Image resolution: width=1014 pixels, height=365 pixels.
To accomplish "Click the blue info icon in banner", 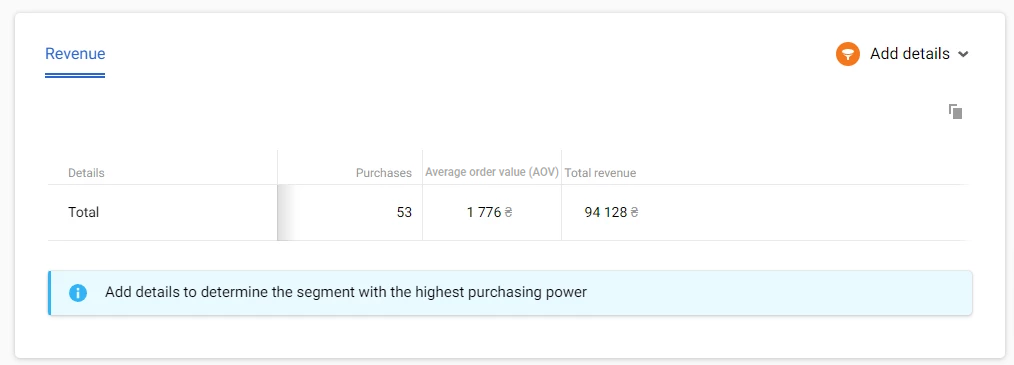I will point(78,293).
